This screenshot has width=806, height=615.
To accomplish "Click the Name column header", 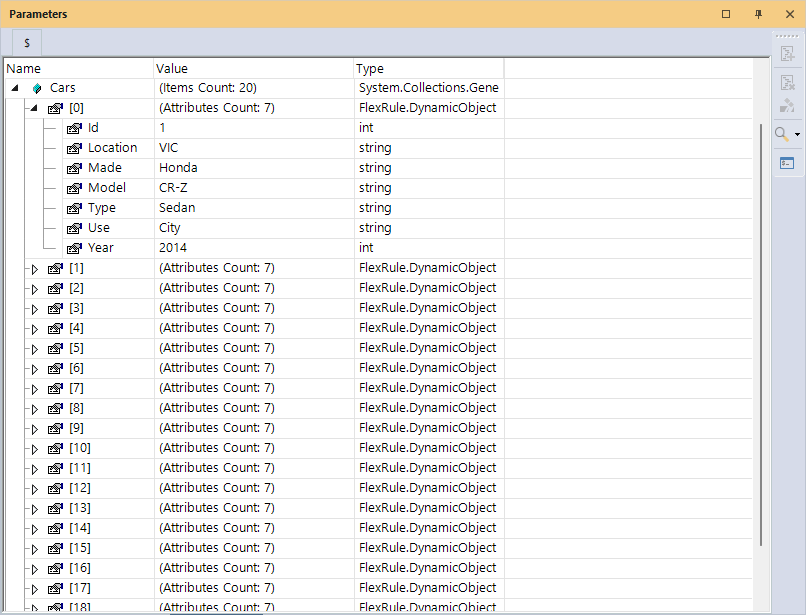I will click(79, 69).
